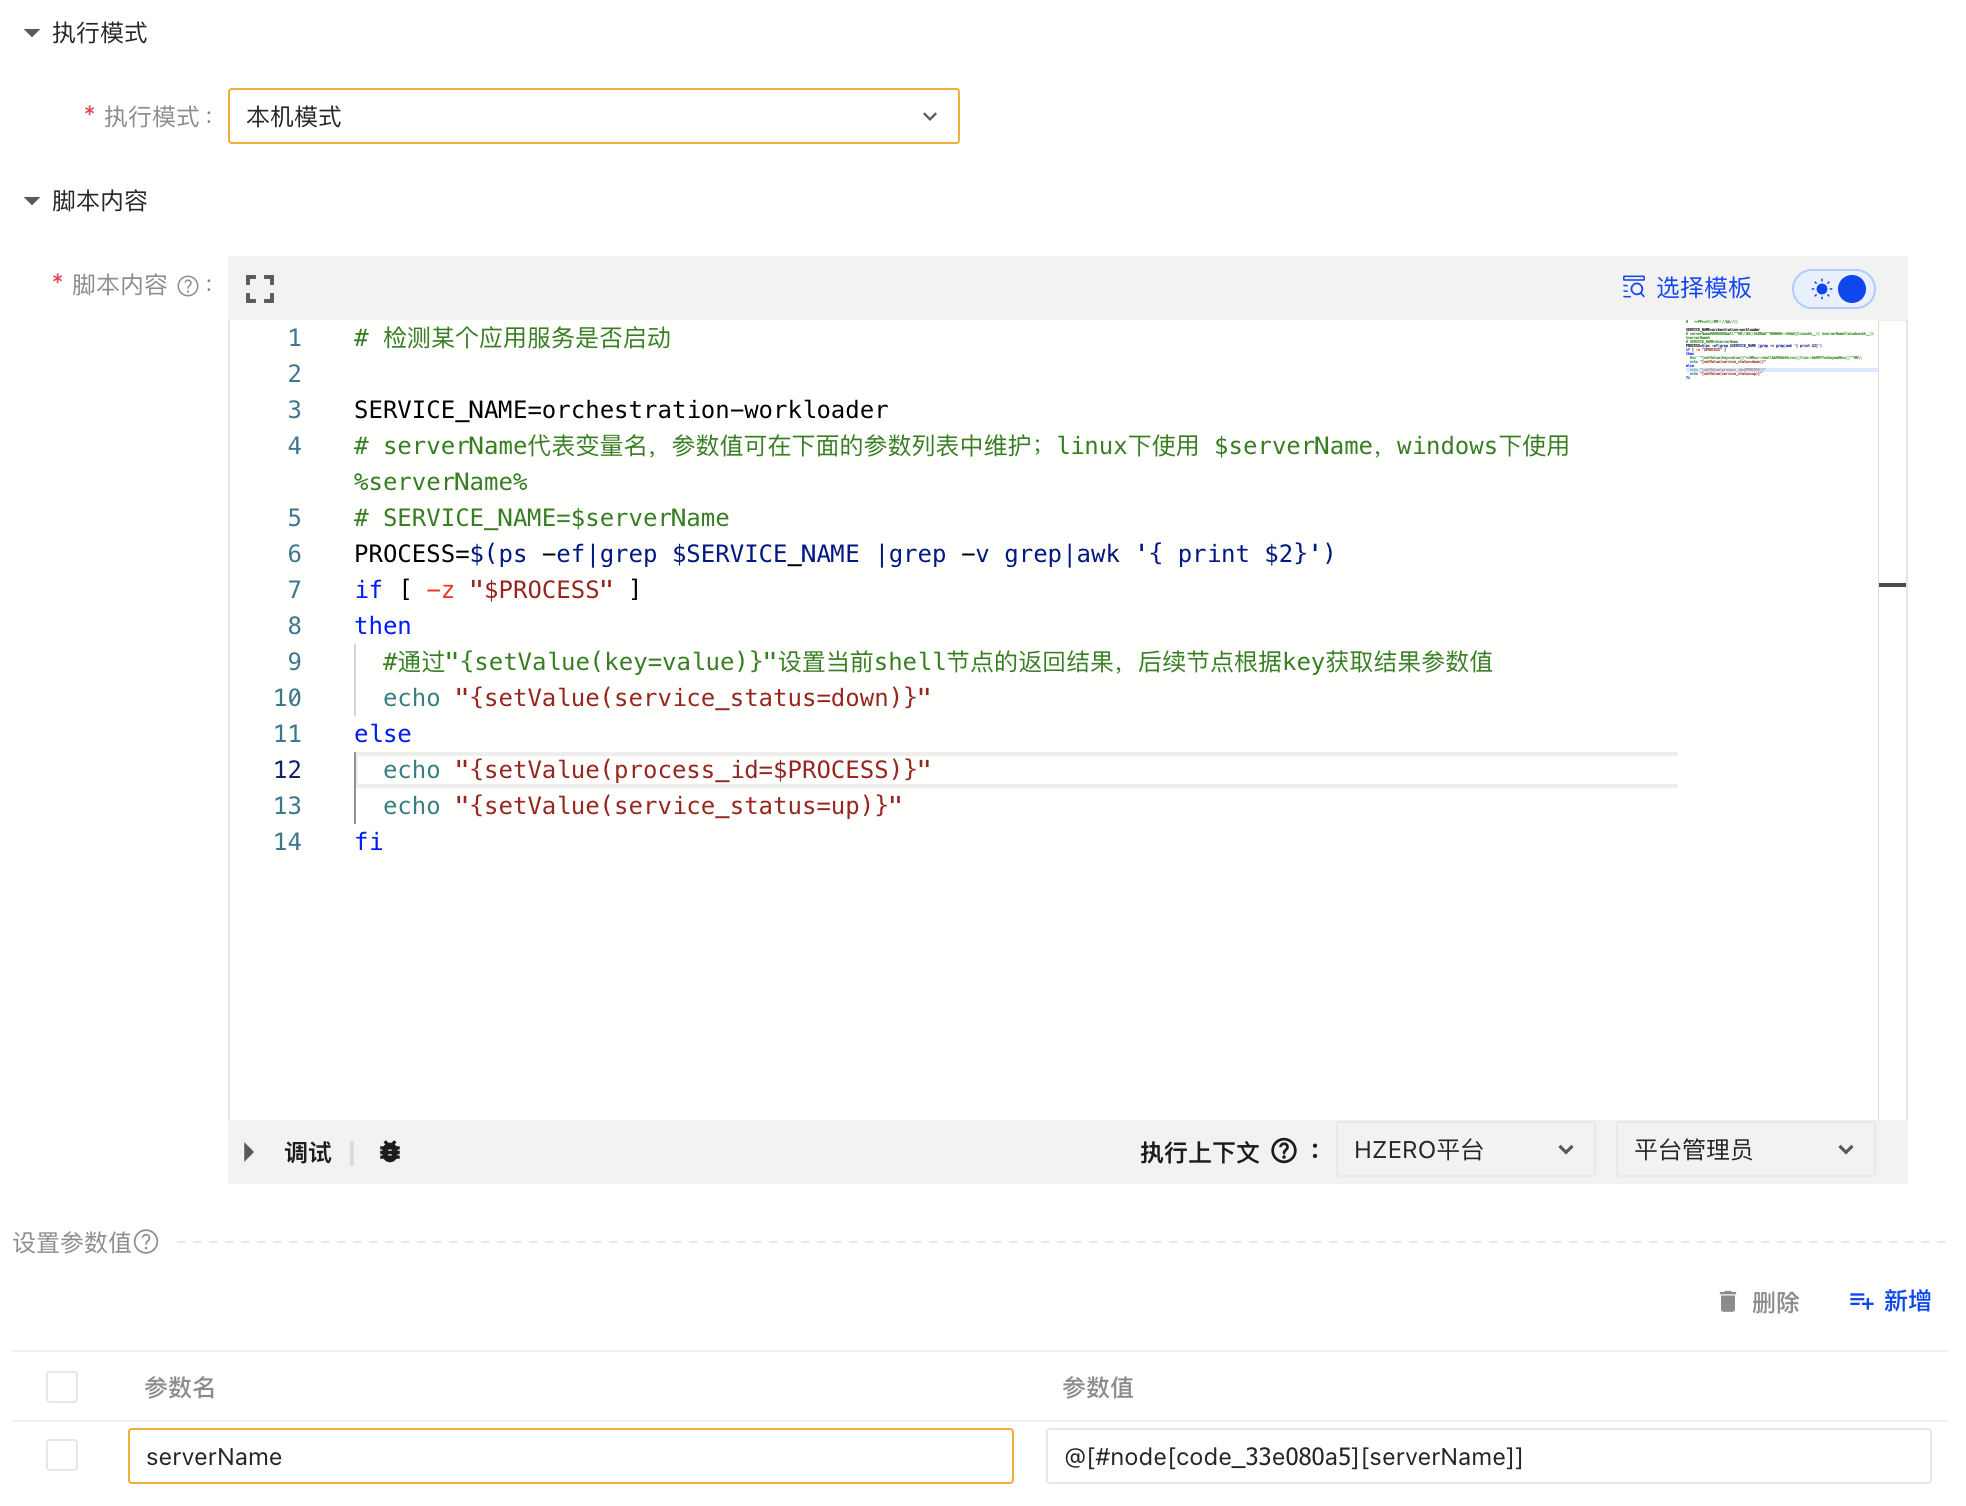Click echo service_status=up line
The image size is (1966, 1506).
(x=643, y=806)
